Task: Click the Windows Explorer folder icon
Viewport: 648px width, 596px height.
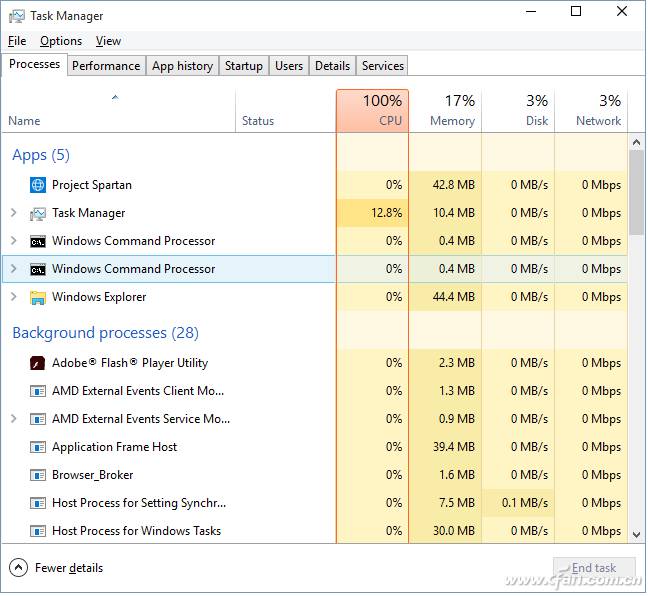Action: click(x=38, y=298)
